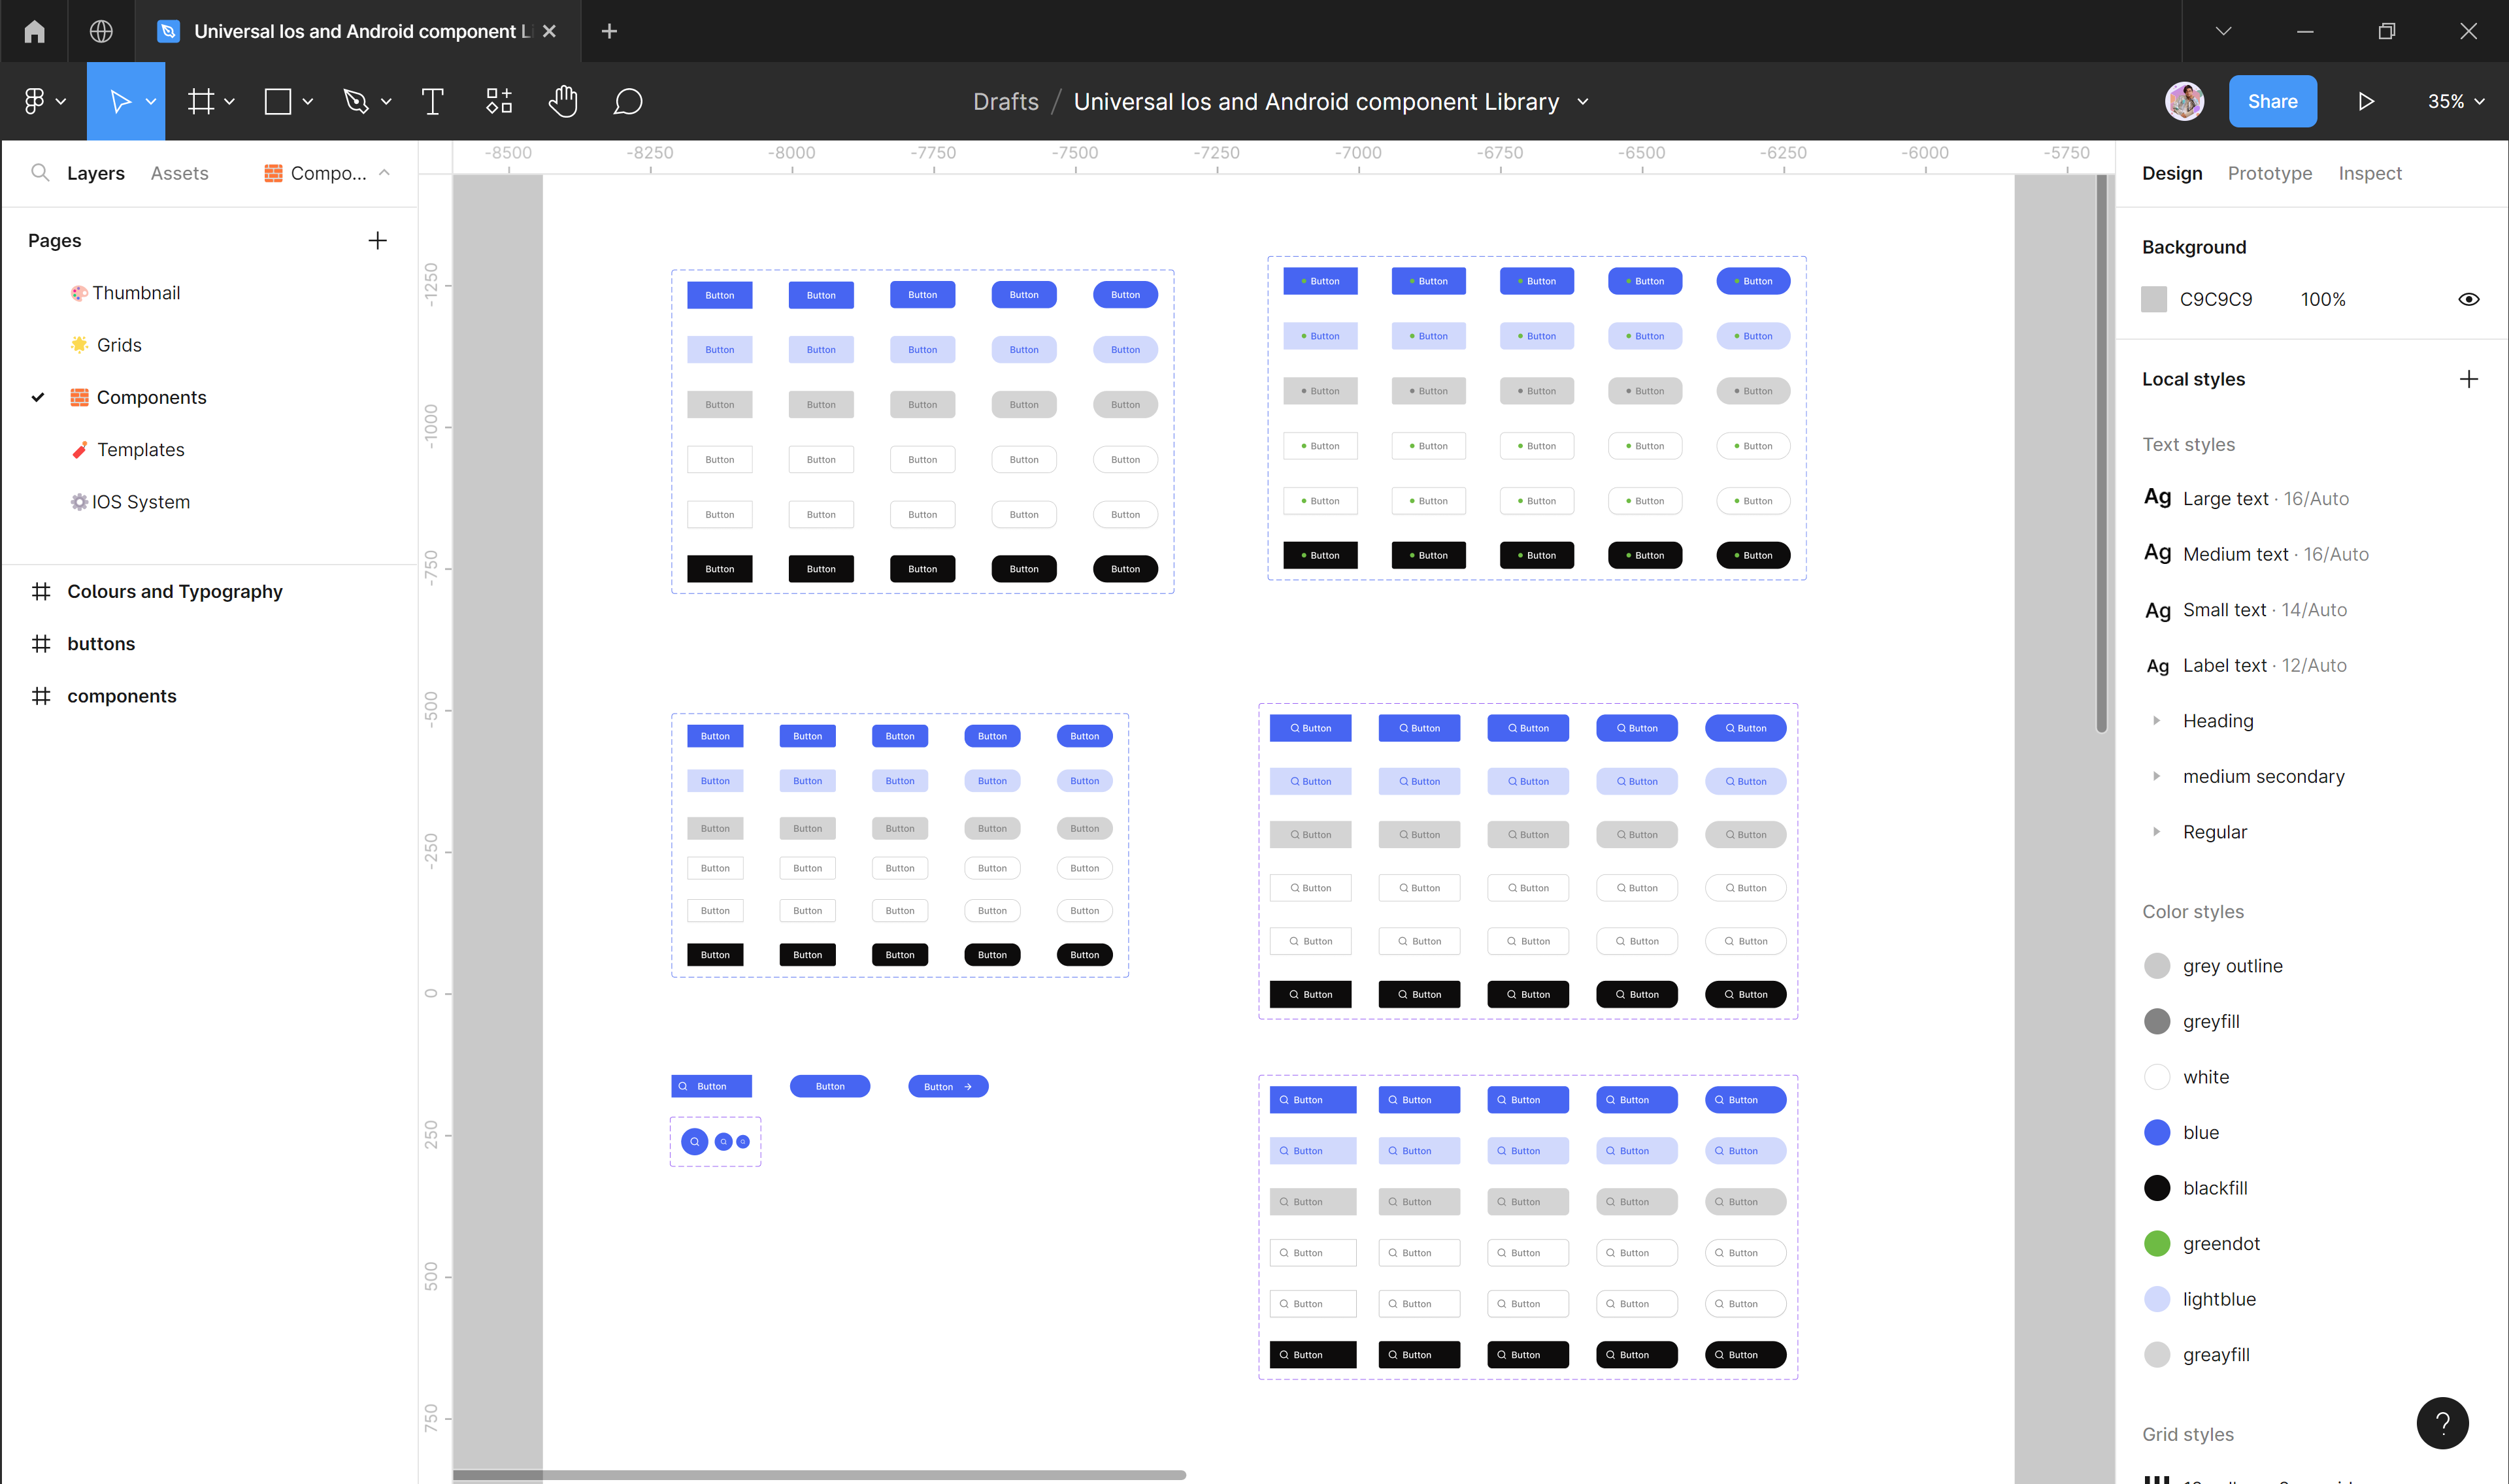The width and height of the screenshot is (2509, 1484).
Task: Open the Frame tool dropdown arrow
Action: click(229, 101)
